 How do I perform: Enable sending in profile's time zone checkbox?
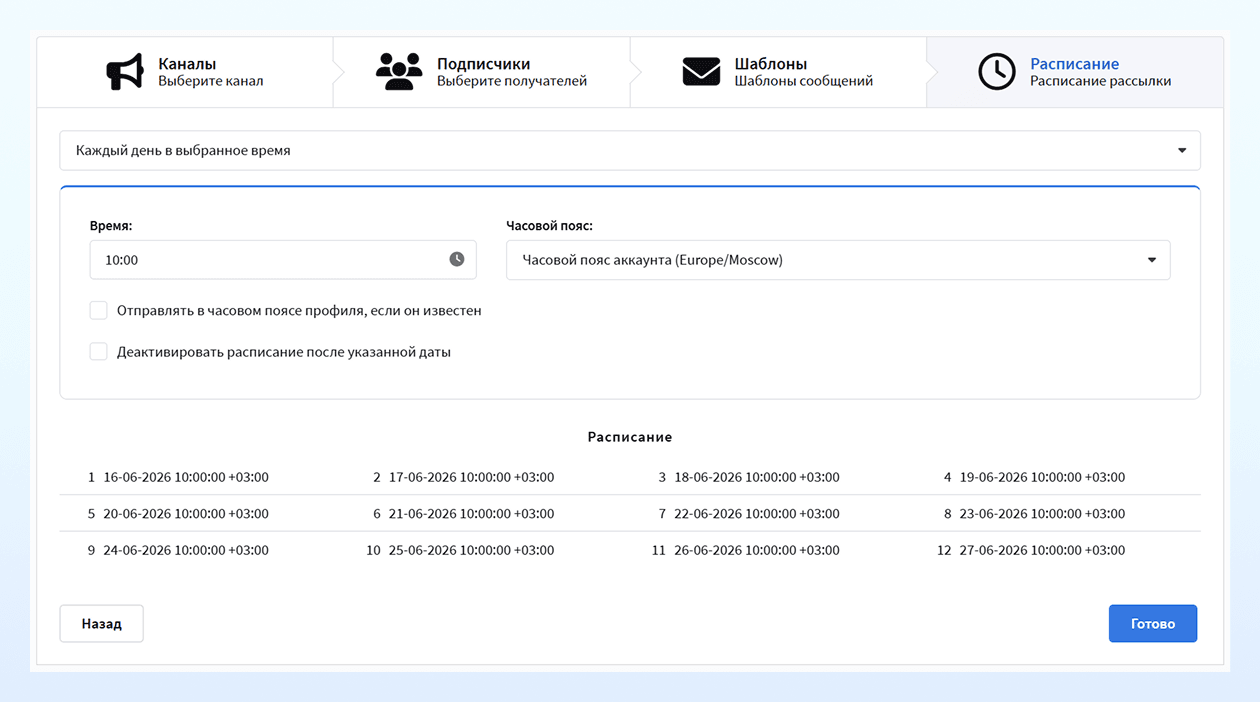pyautogui.click(x=98, y=310)
